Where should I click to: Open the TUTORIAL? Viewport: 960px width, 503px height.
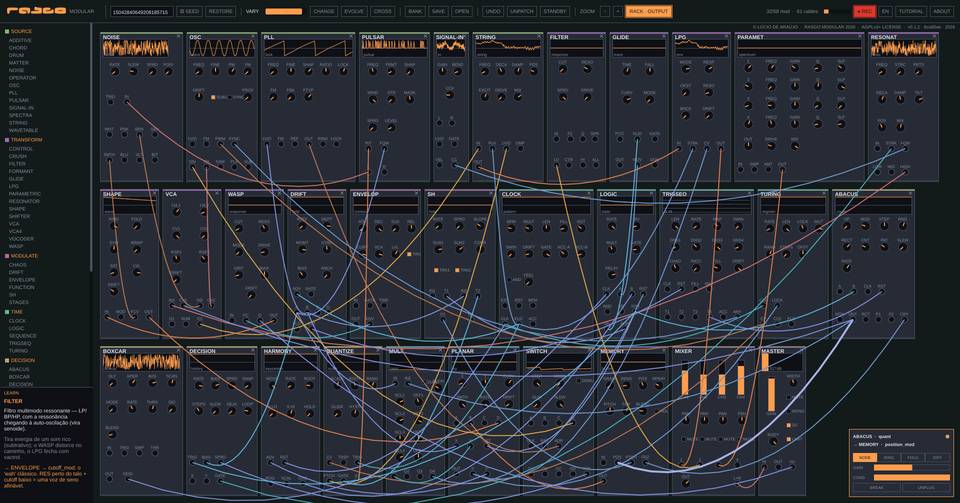click(910, 11)
